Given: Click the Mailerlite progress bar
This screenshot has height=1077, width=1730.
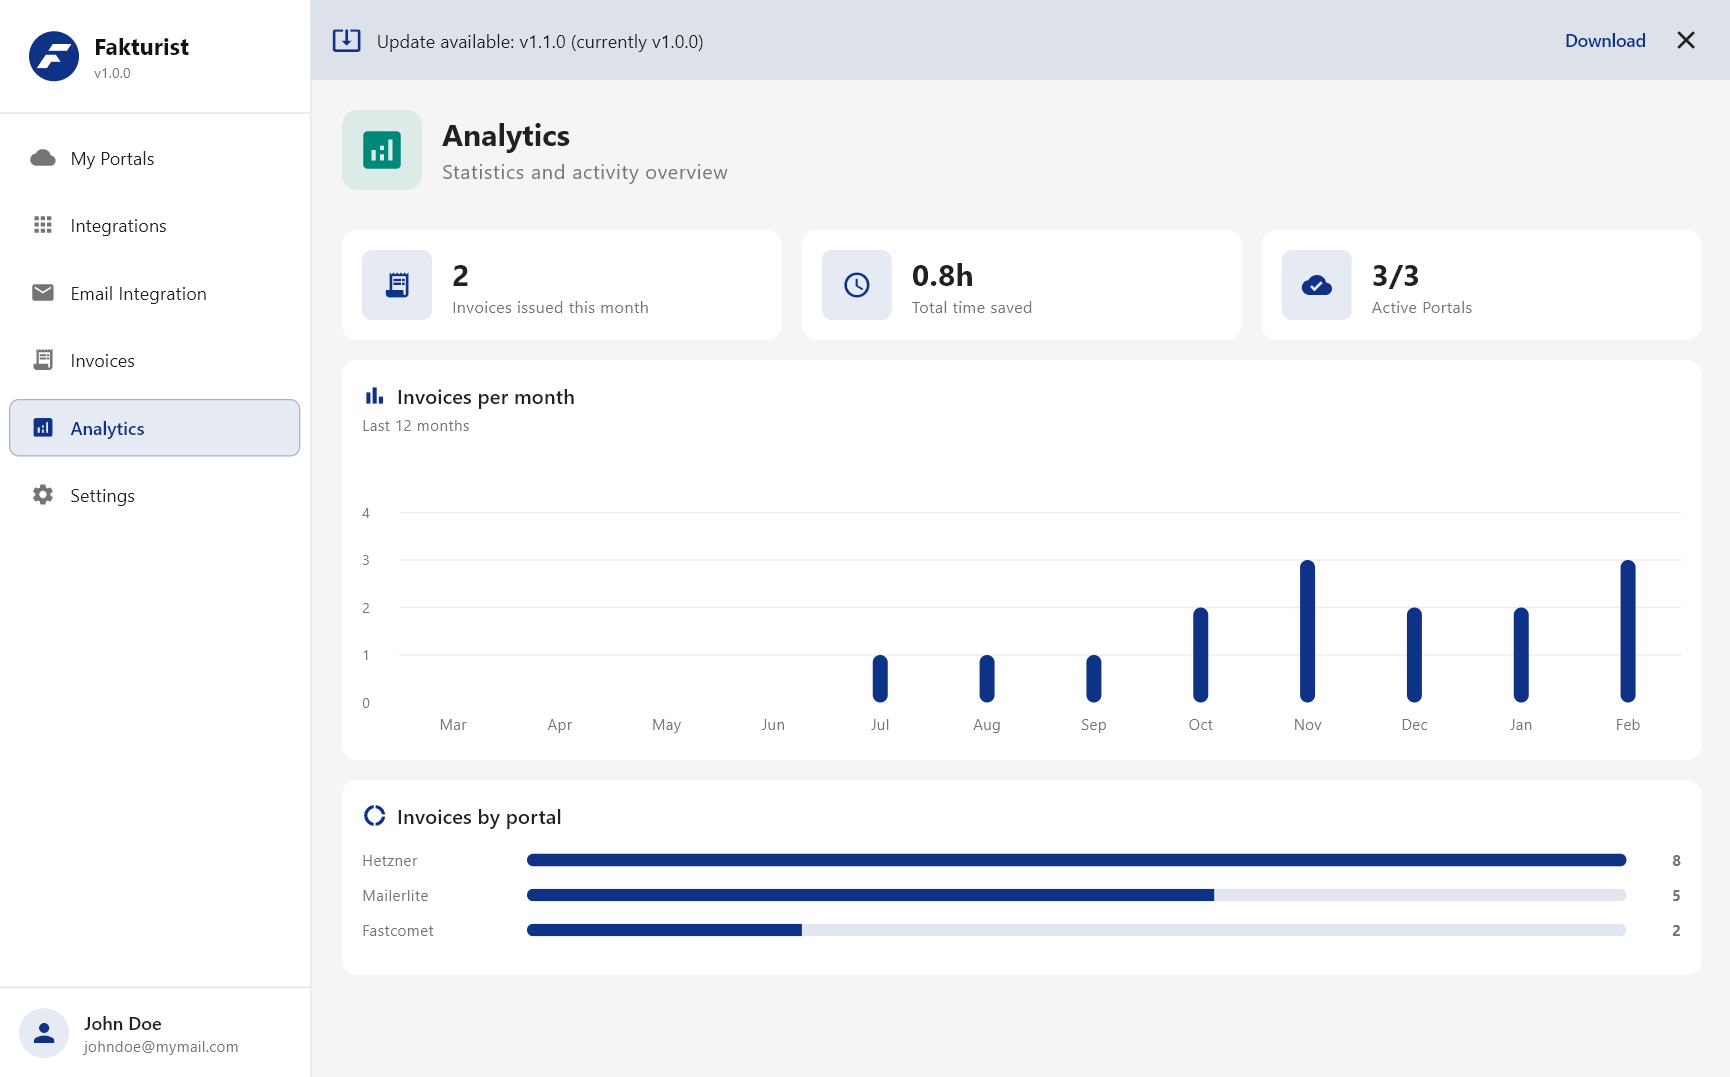Looking at the screenshot, I should coord(1075,895).
